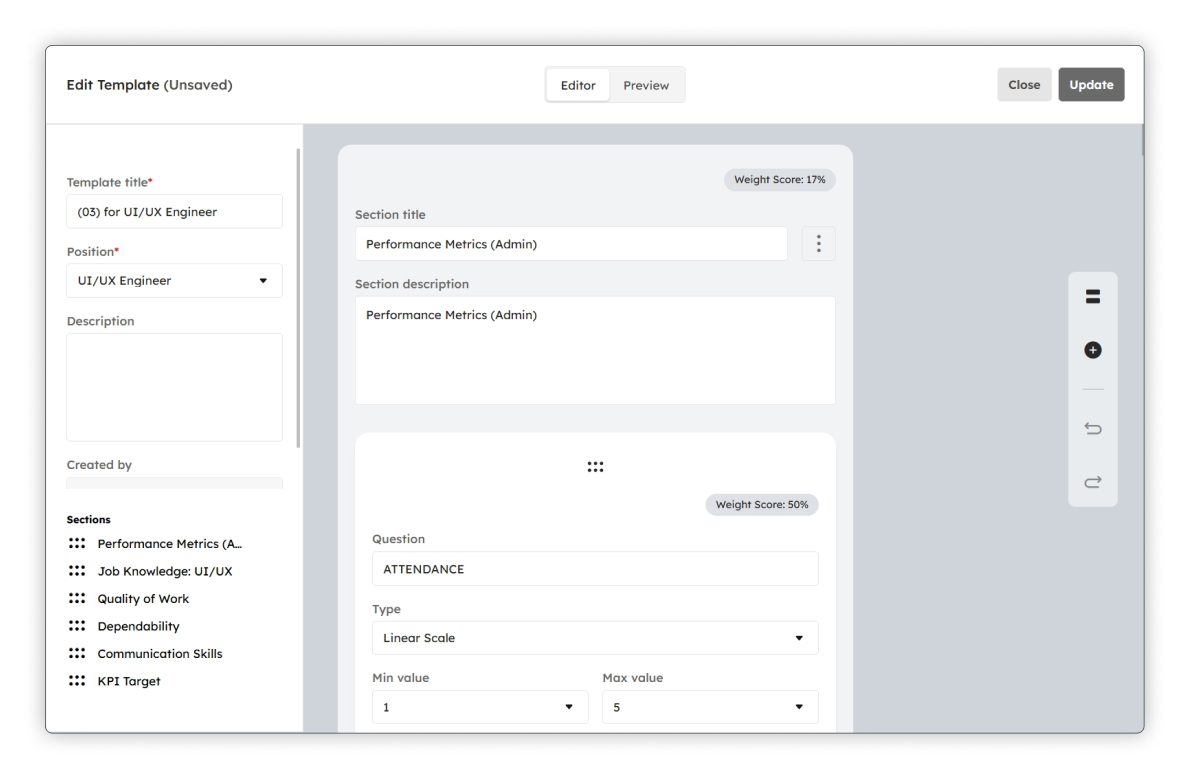Click the drag handle next to Dependability
The image size is (1190, 779).
[77, 626]
